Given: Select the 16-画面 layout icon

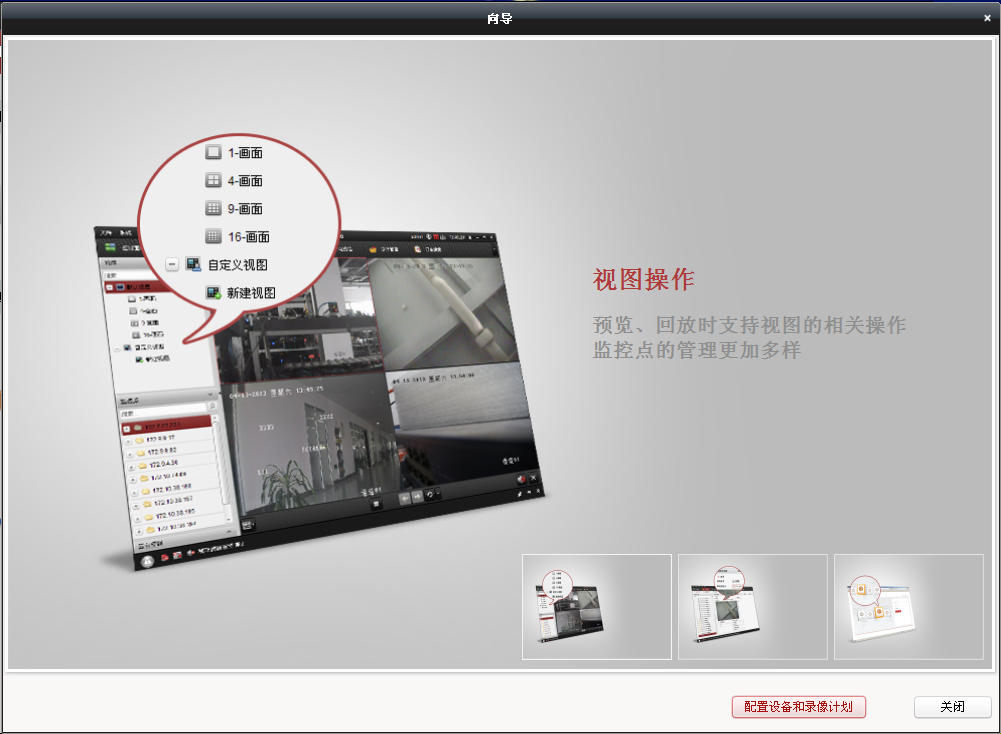Looking at the screenshot, I should click(x=214, y=236).
